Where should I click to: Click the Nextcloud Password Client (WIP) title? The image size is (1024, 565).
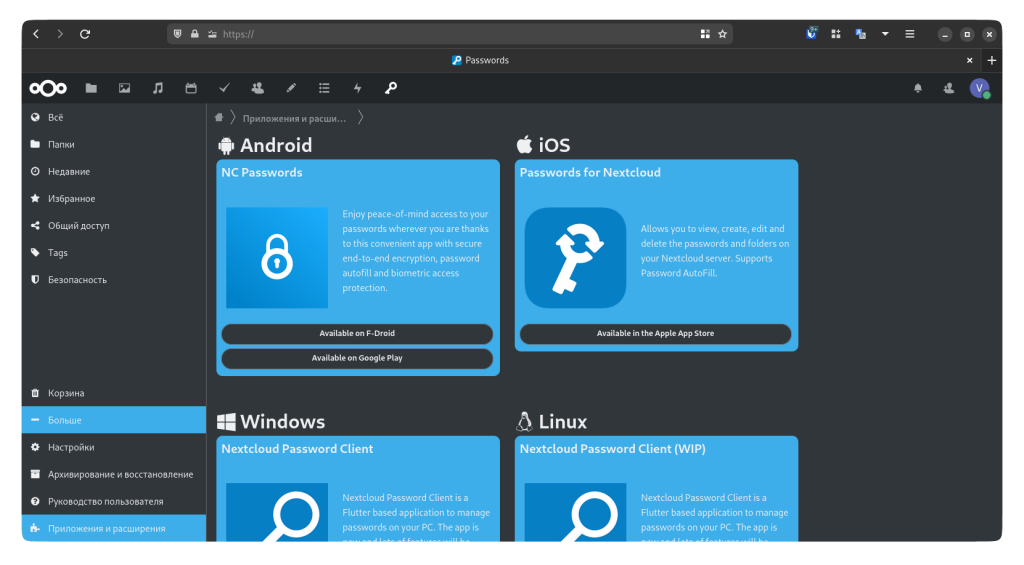tap(613, 449)
